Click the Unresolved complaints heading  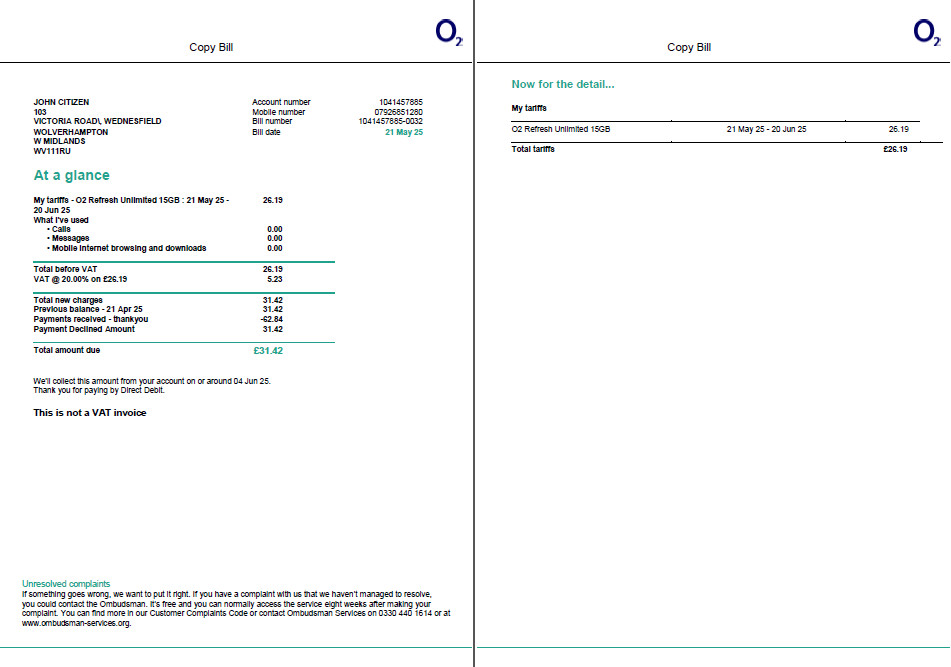click(x=65, y=583)
